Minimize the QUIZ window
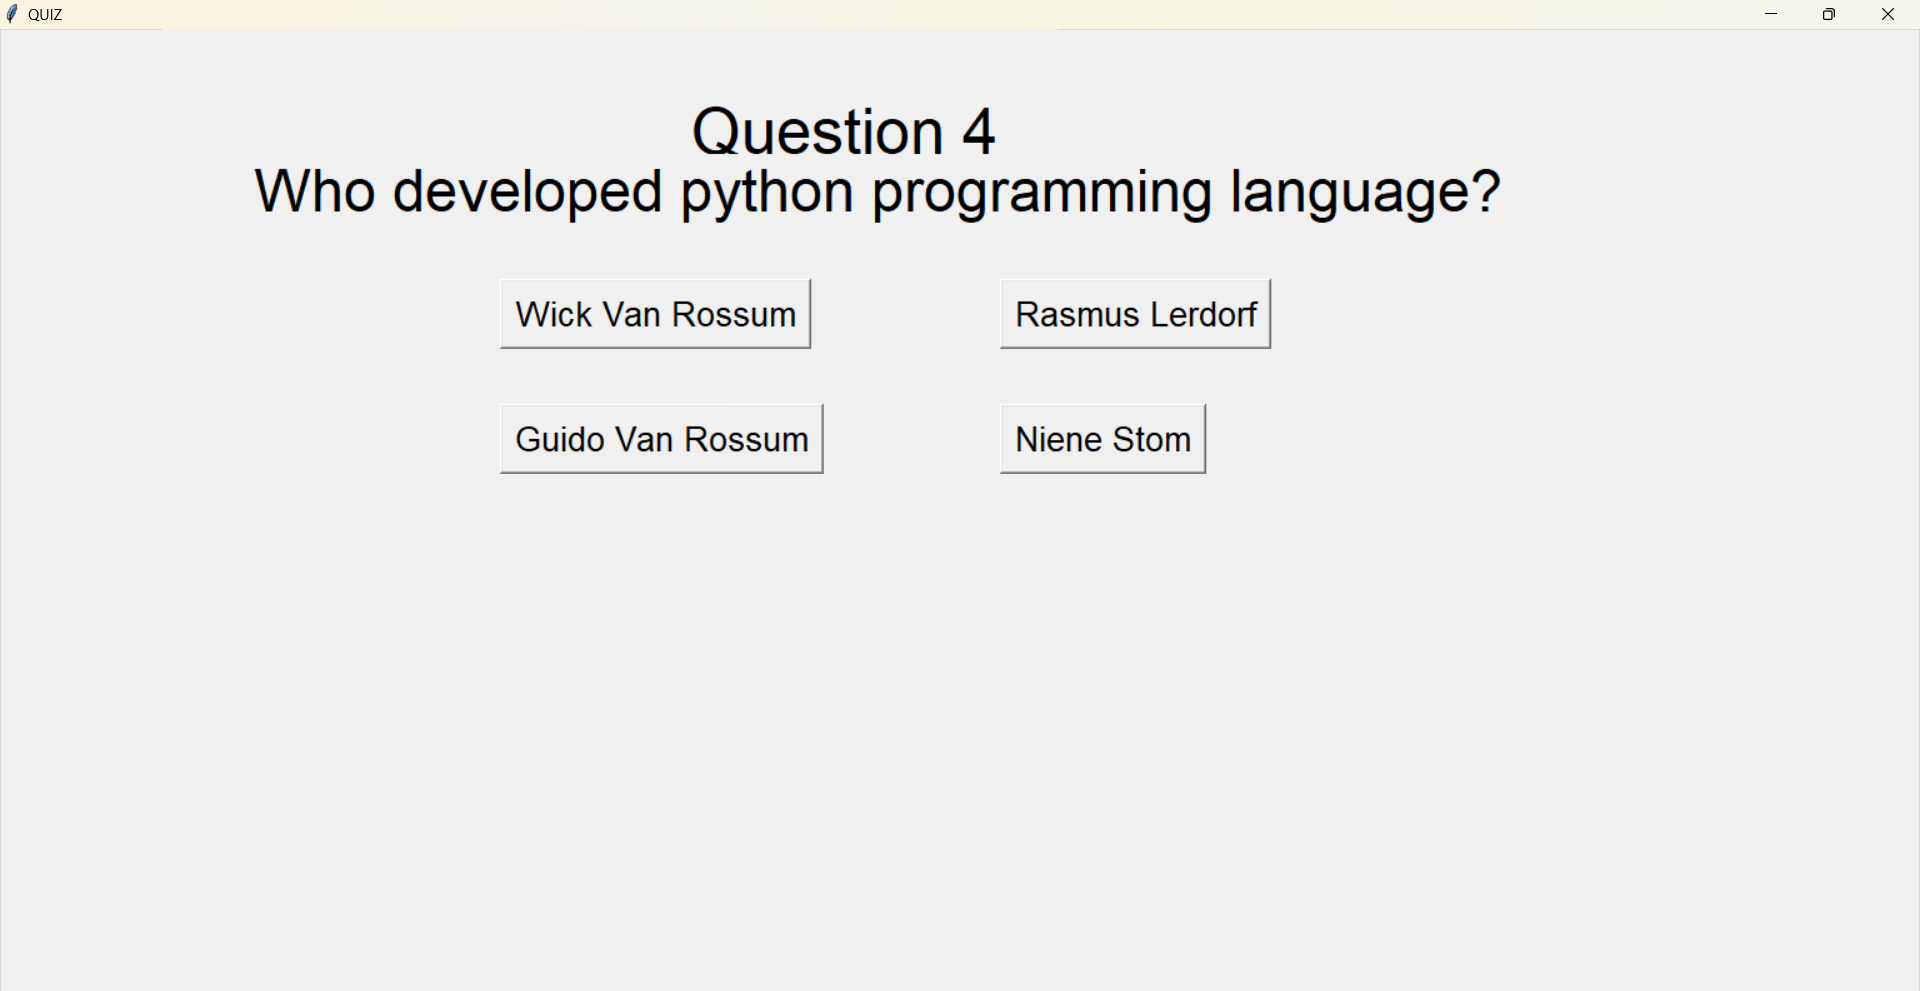Screen dimensions: 1920x991 [x=1771, y=14]
